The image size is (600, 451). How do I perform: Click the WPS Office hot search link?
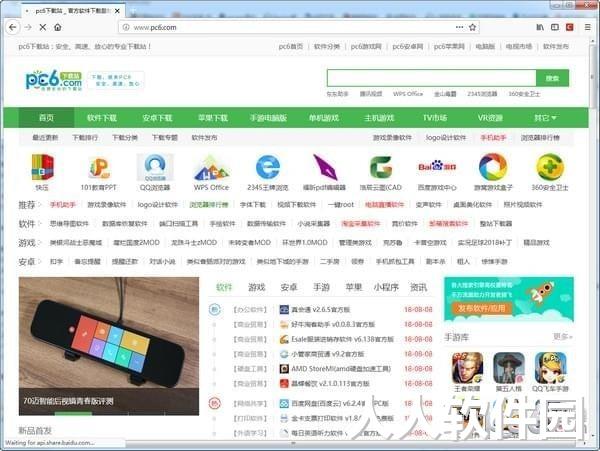408,94
